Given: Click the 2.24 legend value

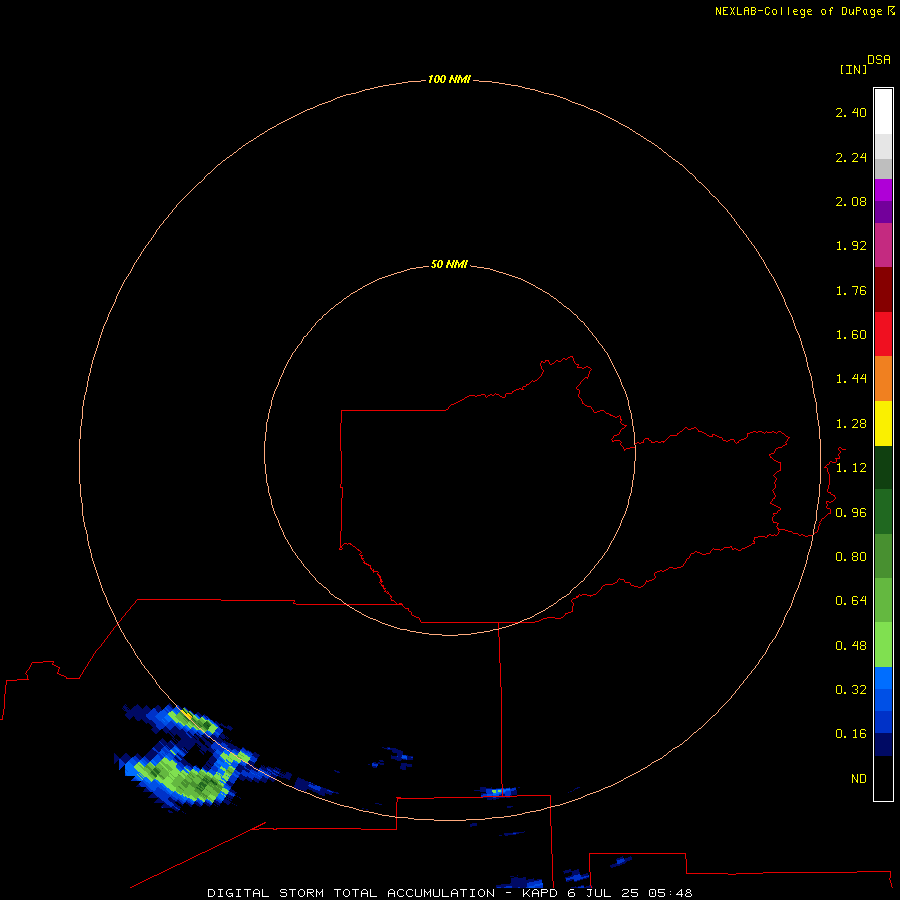Looking at the screenshot, I should (851, 157).
